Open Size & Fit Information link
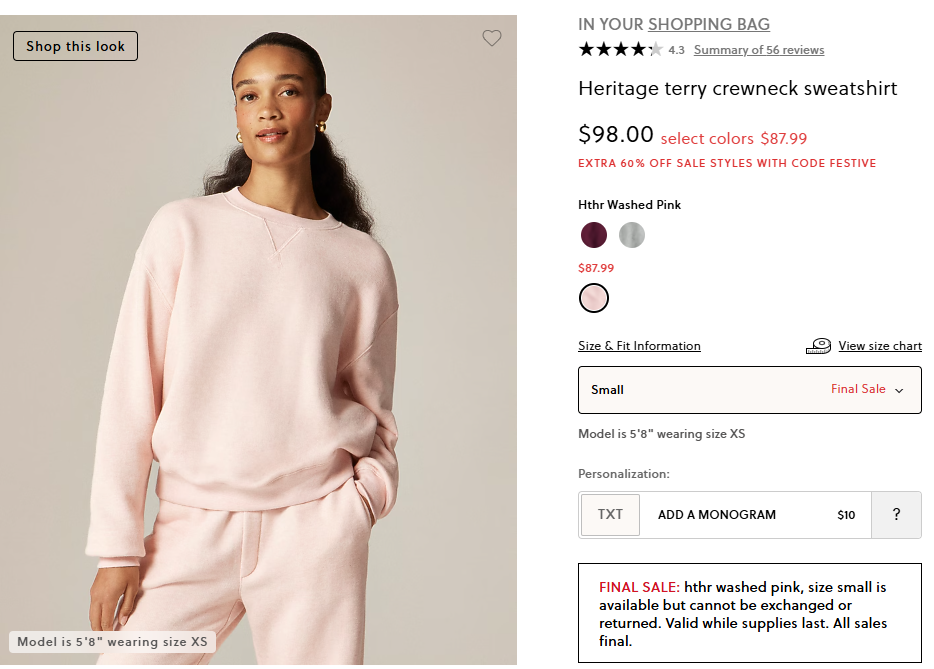The height and width of the screenshot is (669, 934). point(639,346)
